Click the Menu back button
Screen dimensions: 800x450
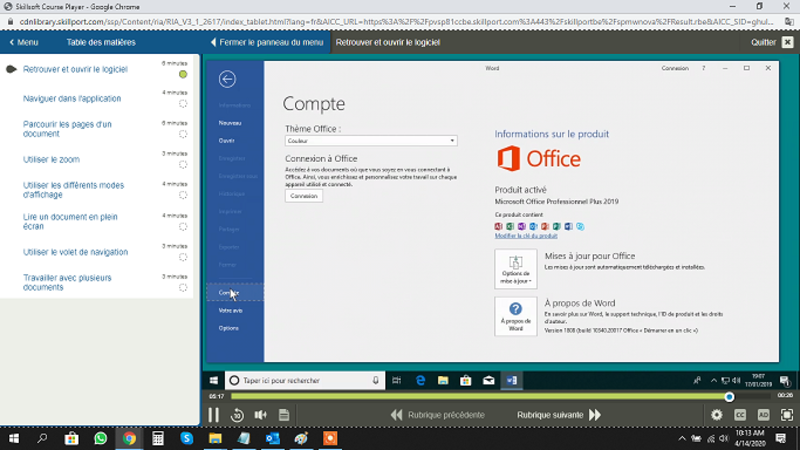(24, 42)
